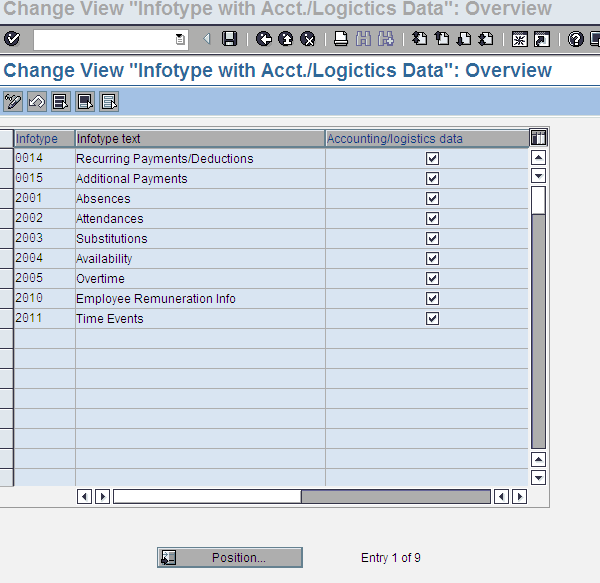Click the Time Events text cell
The image size is (600, 583).
(x=200, y=318)
